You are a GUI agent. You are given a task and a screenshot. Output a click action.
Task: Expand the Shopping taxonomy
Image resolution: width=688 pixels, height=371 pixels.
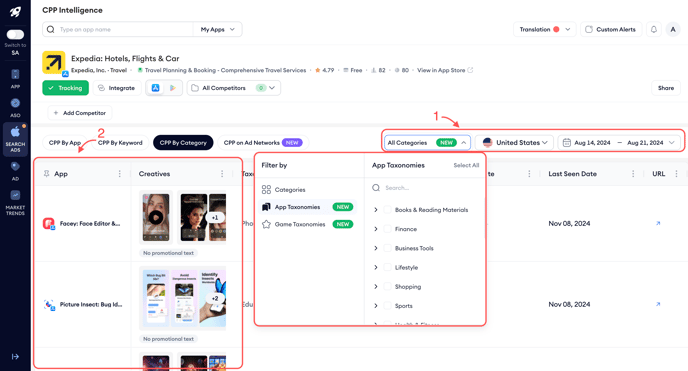click(376, 286)
